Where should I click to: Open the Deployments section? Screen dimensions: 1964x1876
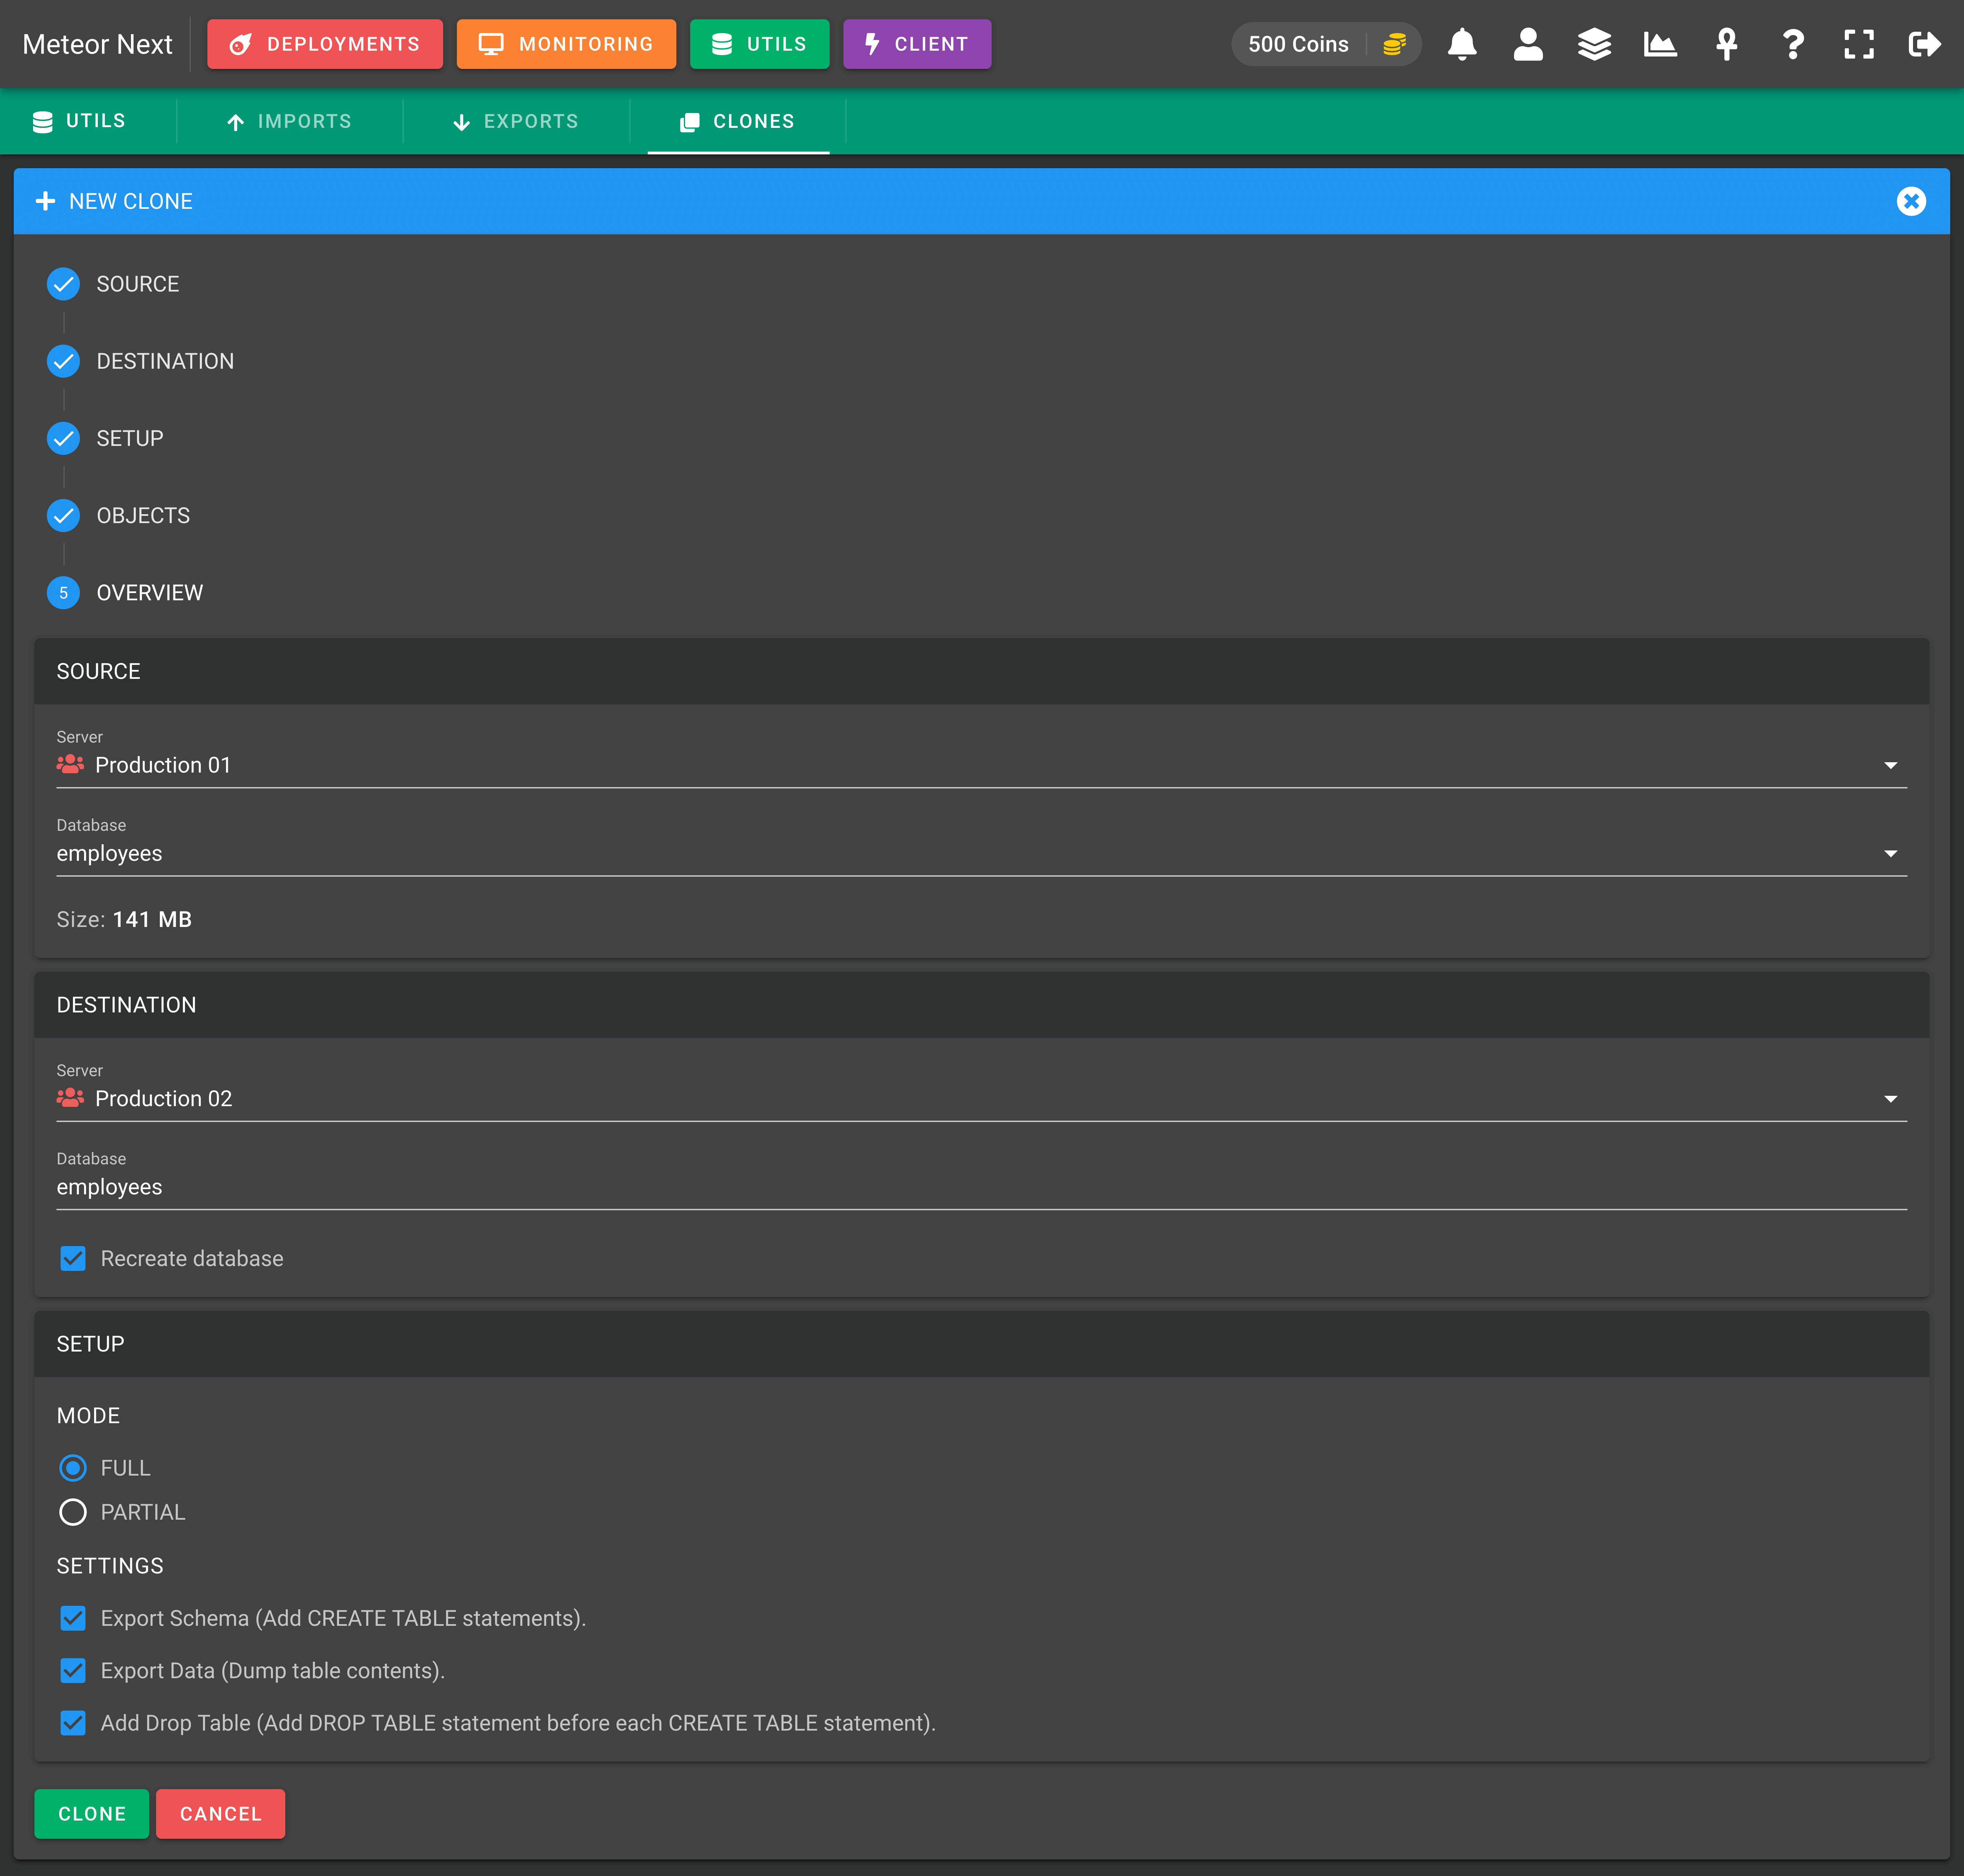coord(325,44)
